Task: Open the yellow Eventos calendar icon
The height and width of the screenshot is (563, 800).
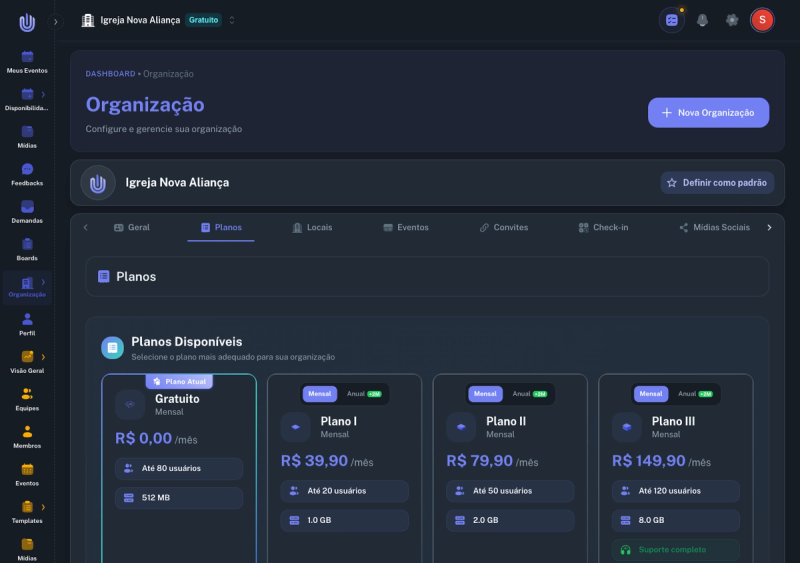Action: coord(27,469)
